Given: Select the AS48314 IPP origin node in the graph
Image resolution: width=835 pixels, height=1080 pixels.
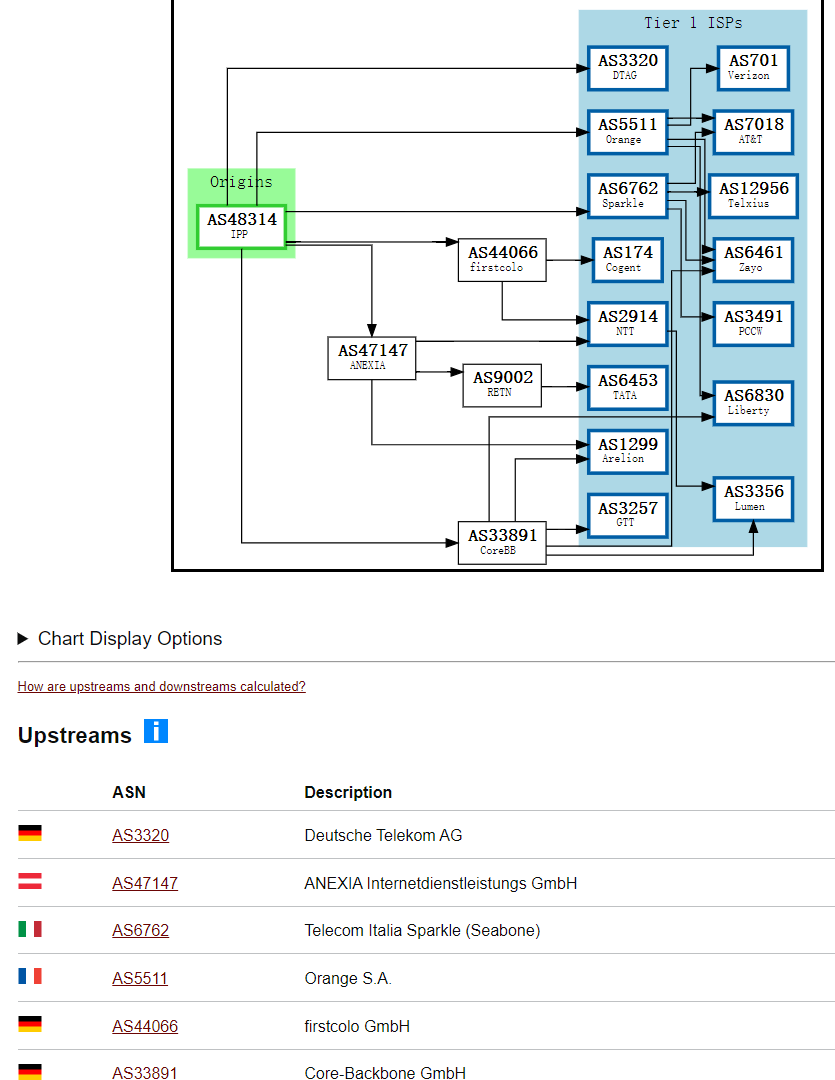Looking at the screenshot, I should 241,227.
